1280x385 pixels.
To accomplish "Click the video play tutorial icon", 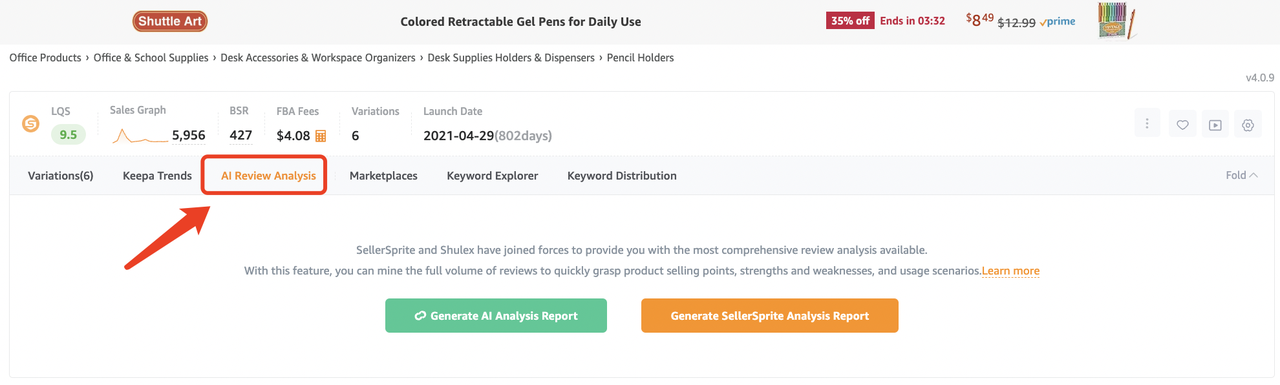I will click(x=1215, y=124).
